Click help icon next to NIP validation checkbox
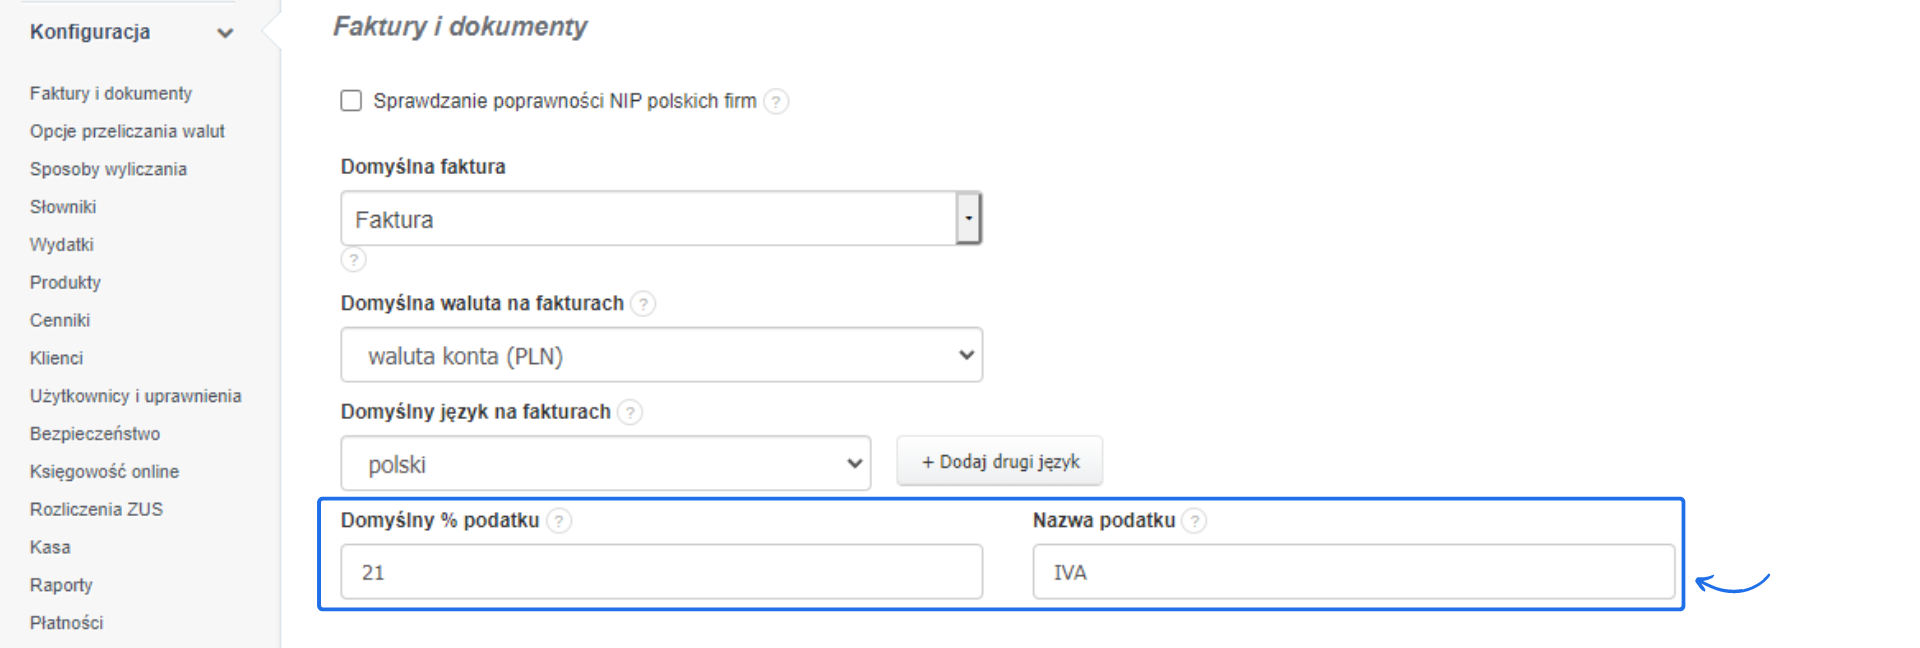 [776, 101]
